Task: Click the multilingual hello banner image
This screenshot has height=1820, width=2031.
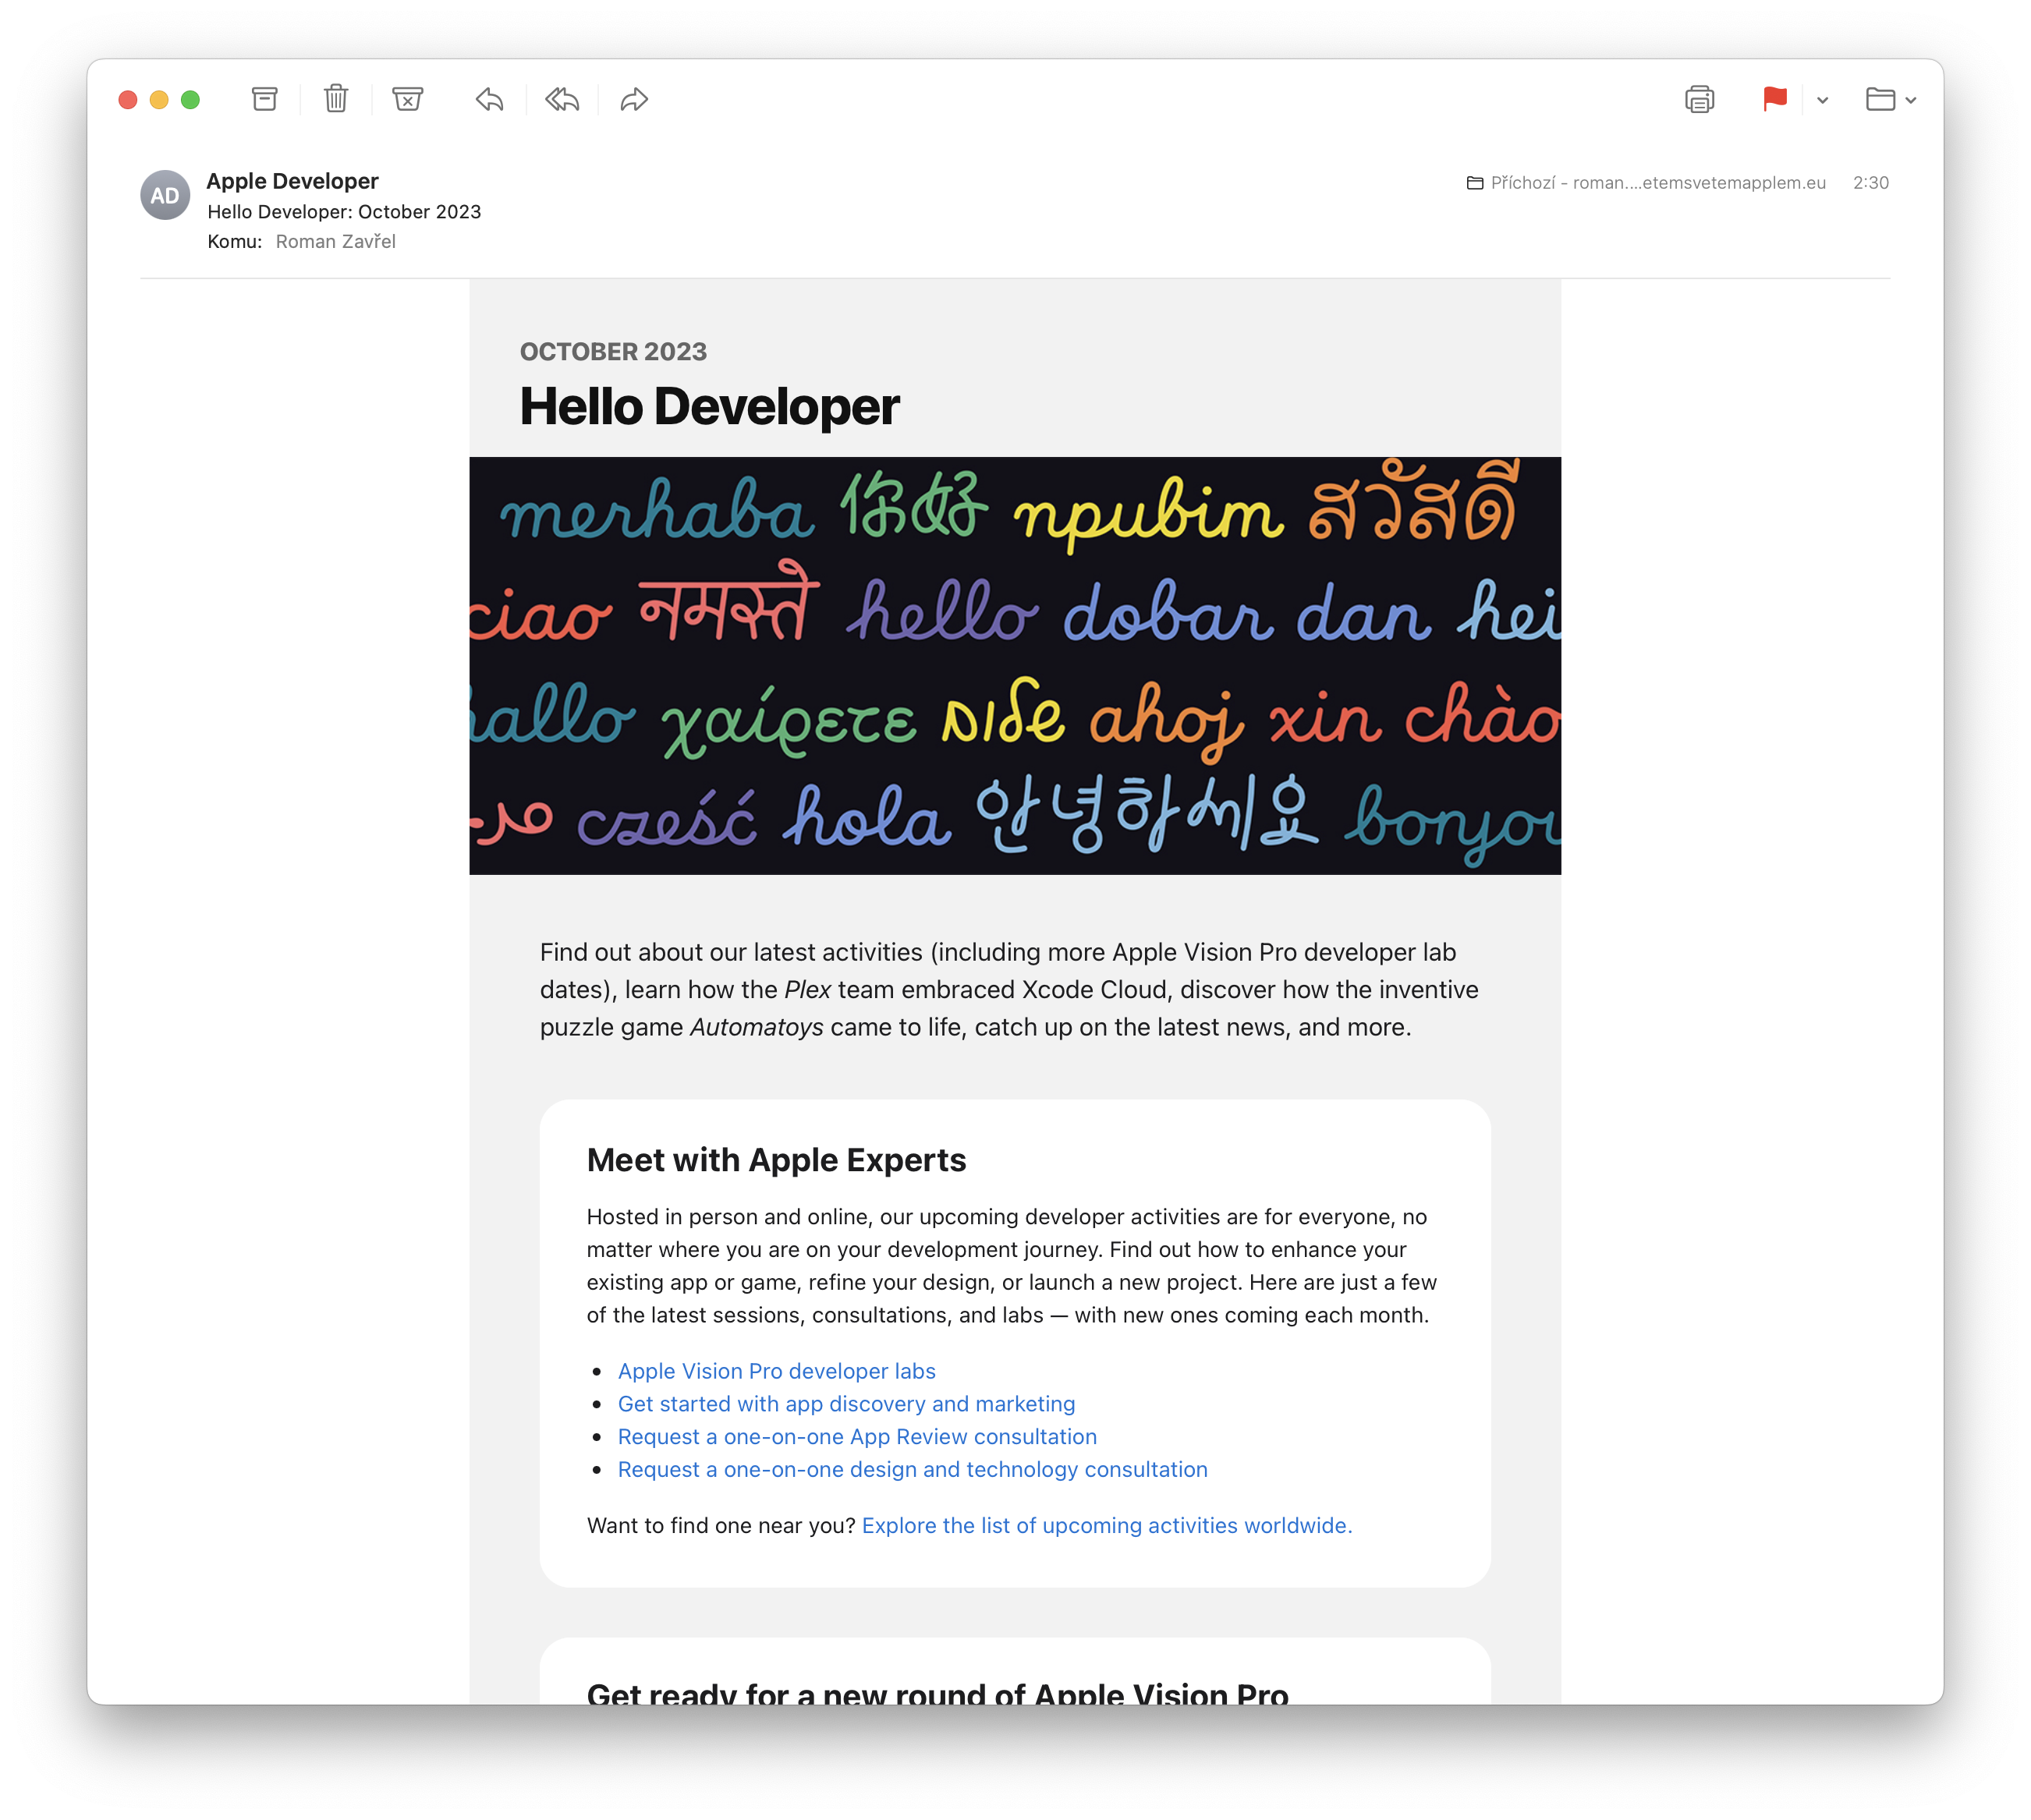Action: pos(1014,665)
